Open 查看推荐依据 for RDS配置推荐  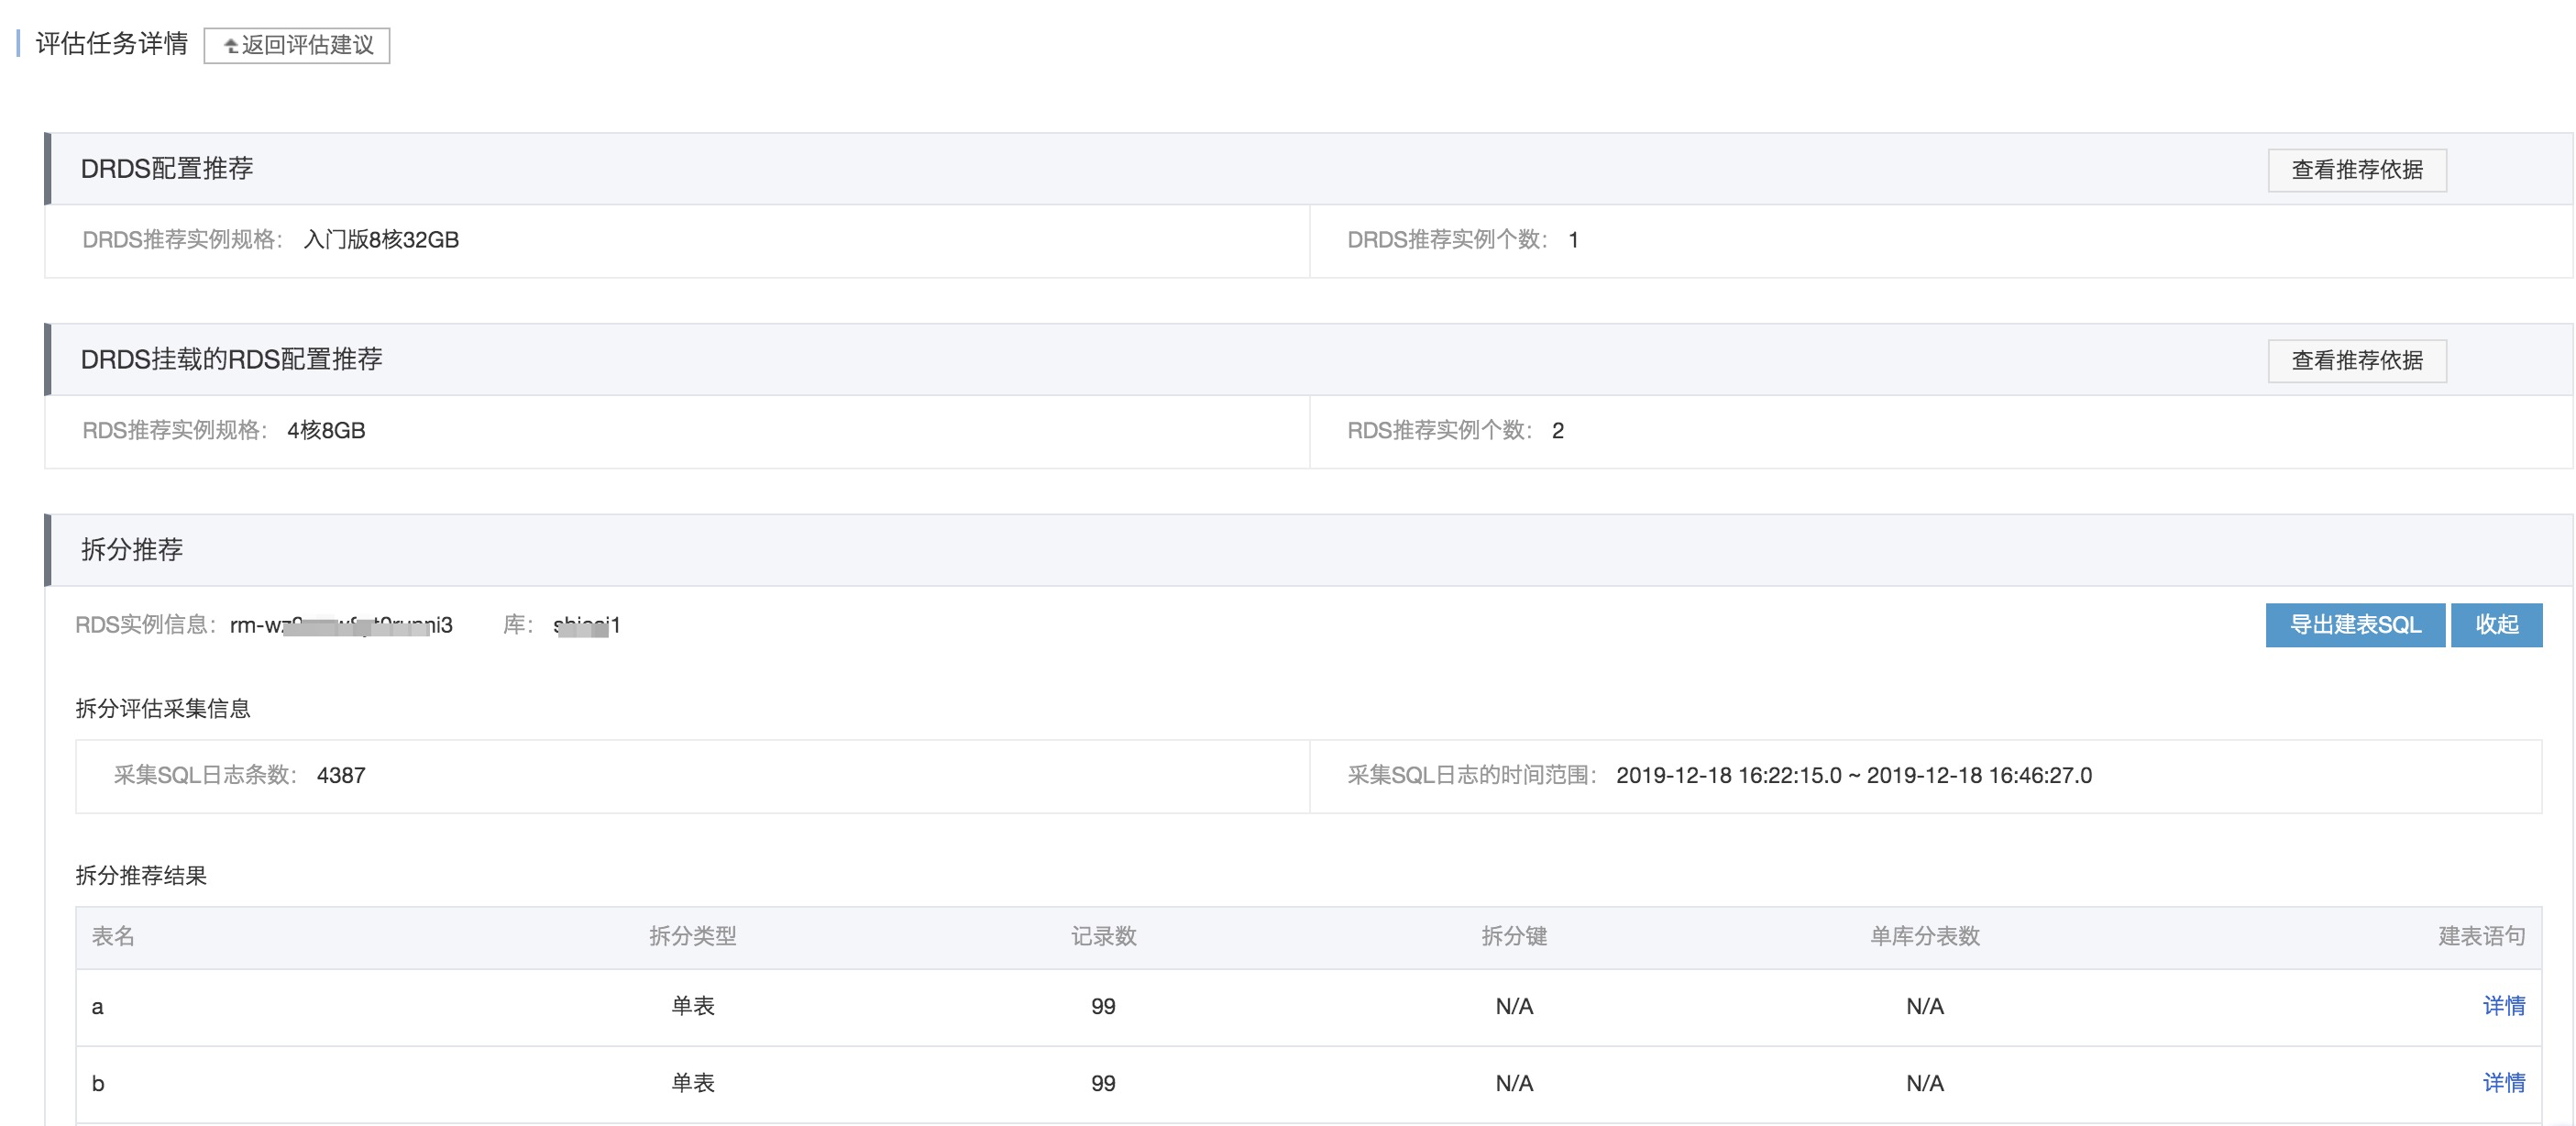point(2356,361)
